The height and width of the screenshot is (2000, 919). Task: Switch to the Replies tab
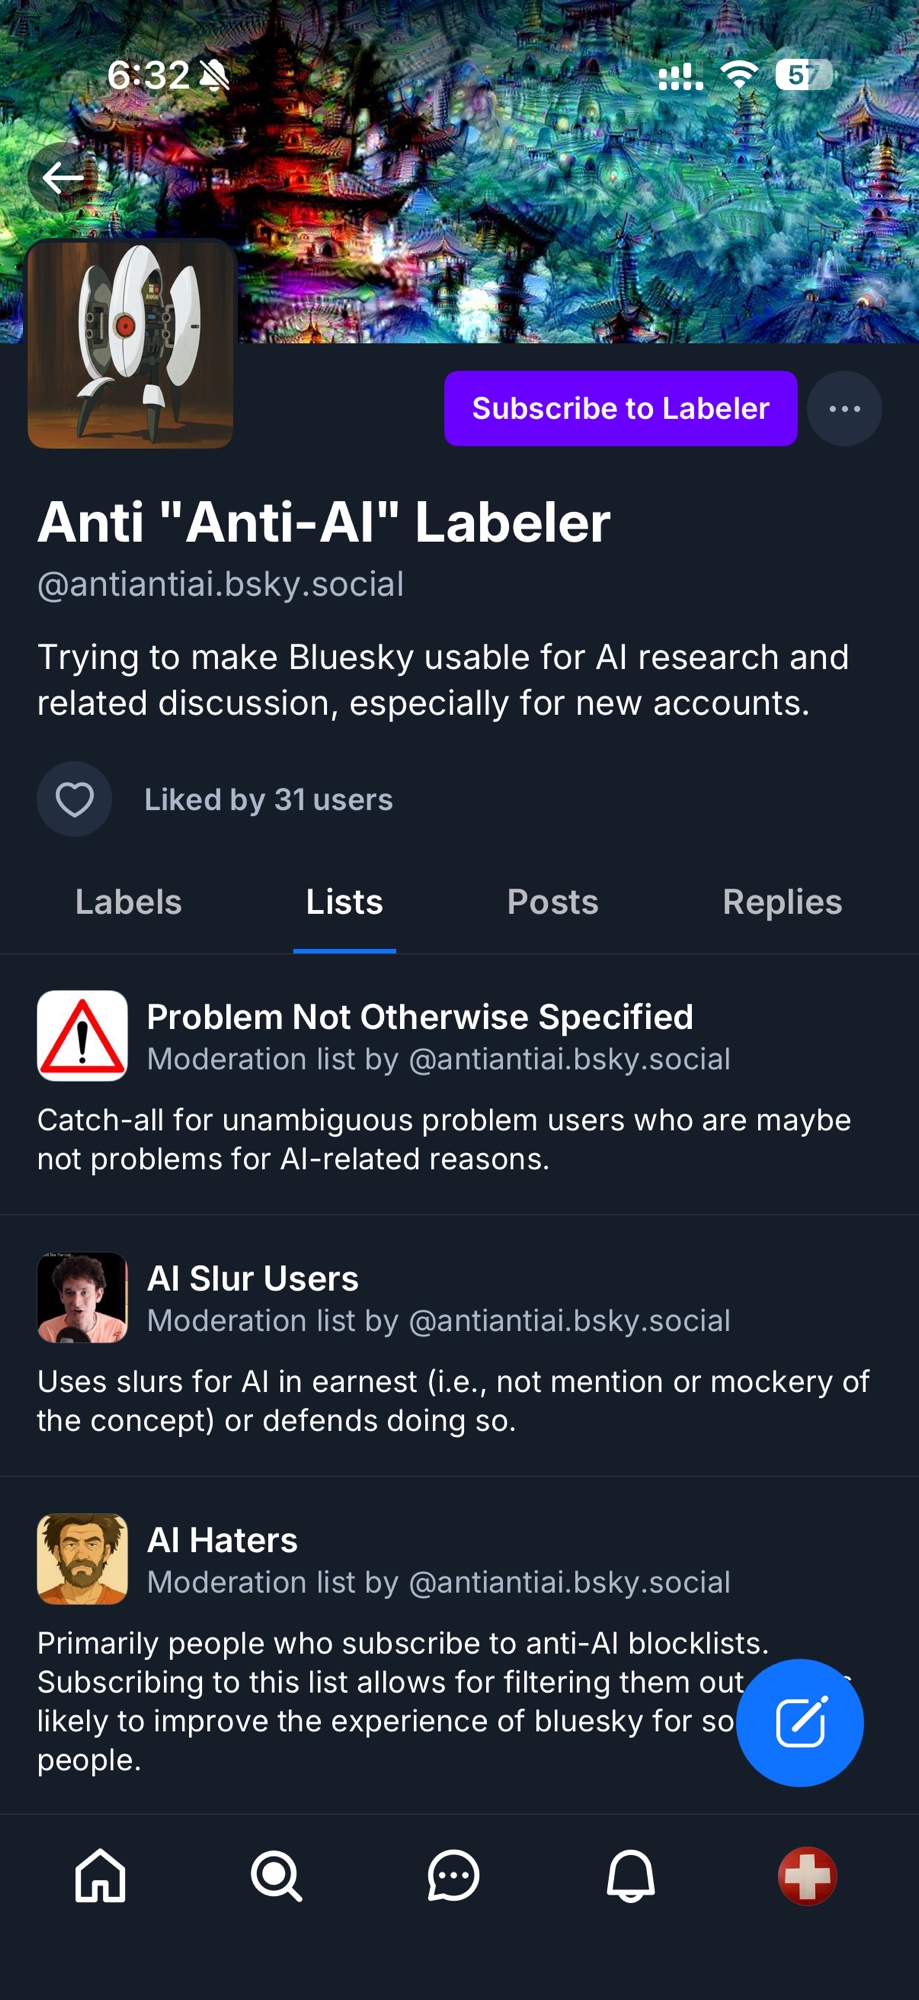pyautogui.click(x=782, y=902)
